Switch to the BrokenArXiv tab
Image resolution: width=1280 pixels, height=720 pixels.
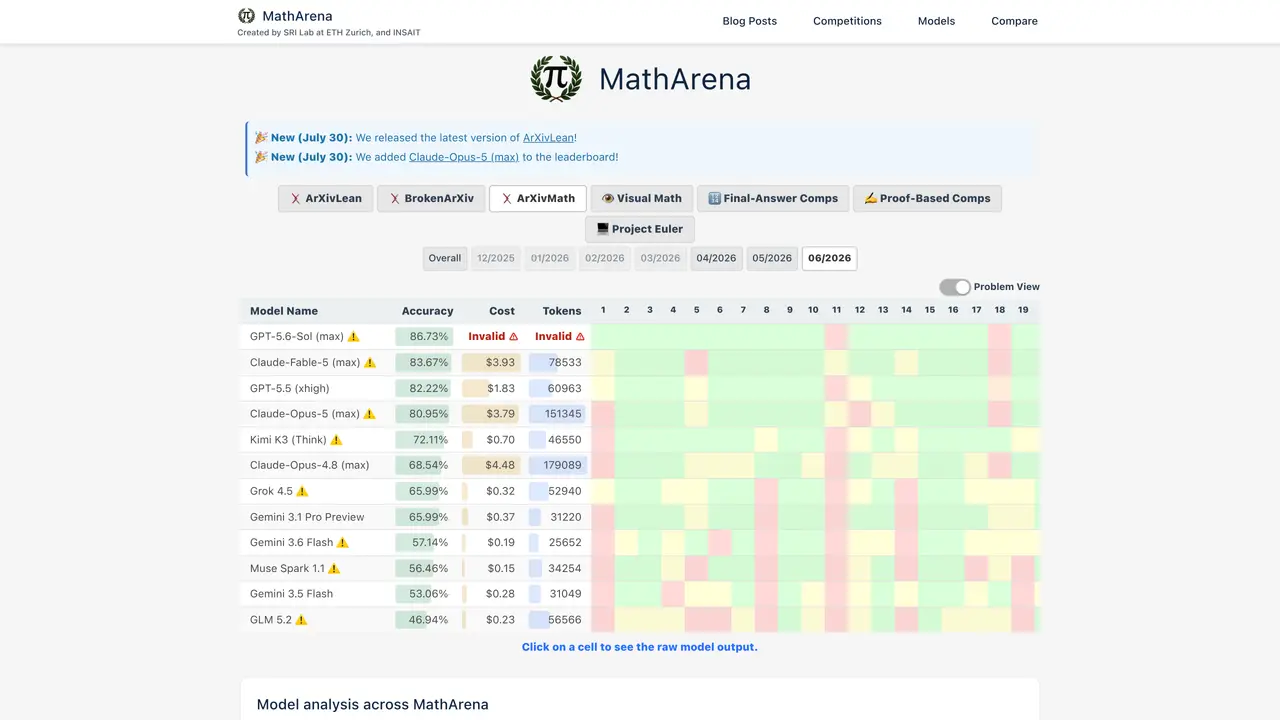pos(431,198)
